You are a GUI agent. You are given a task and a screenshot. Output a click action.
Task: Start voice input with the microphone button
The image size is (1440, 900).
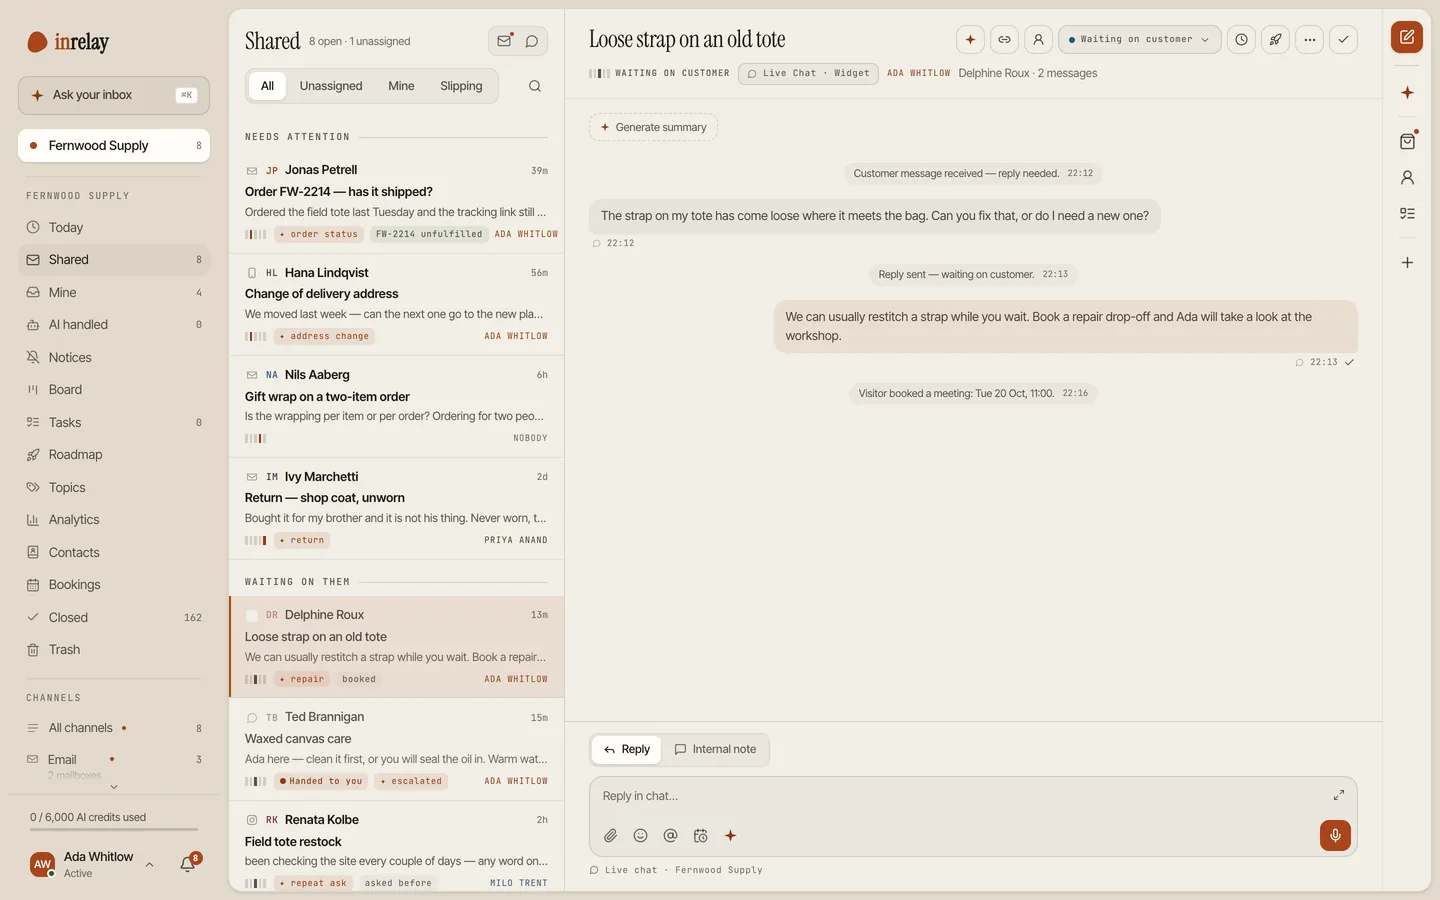[x=1335, y=836]
